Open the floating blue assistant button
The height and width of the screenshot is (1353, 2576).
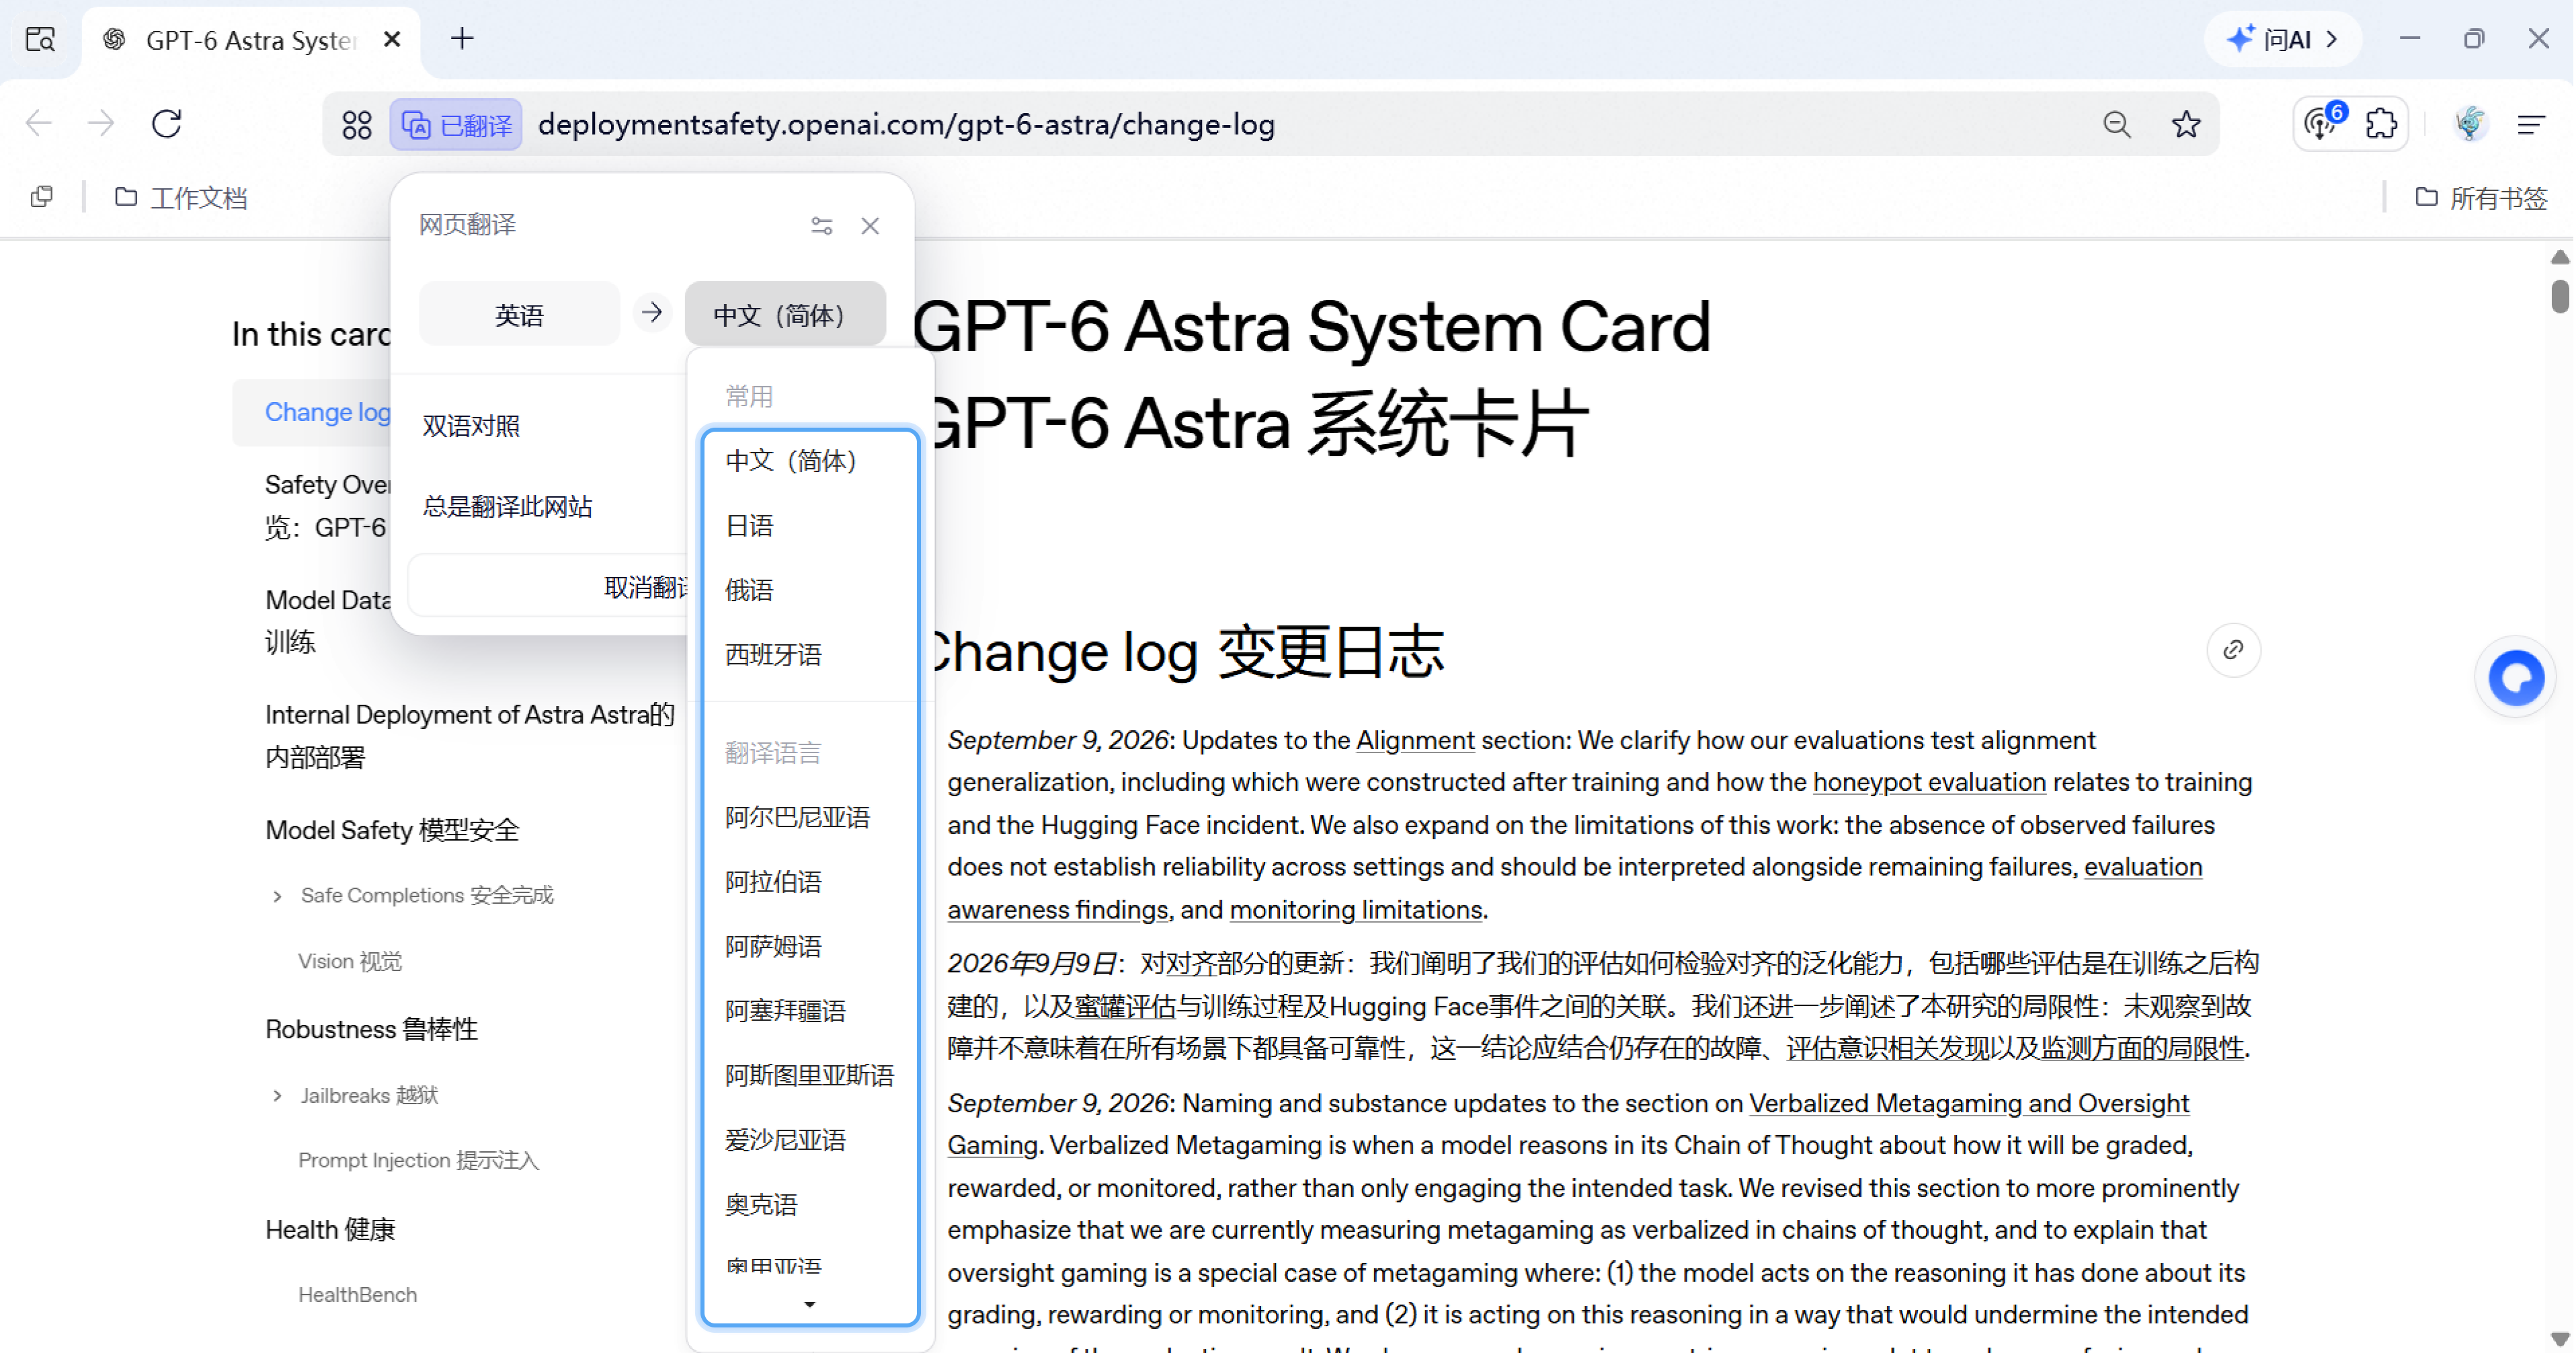click(2515, 678)
